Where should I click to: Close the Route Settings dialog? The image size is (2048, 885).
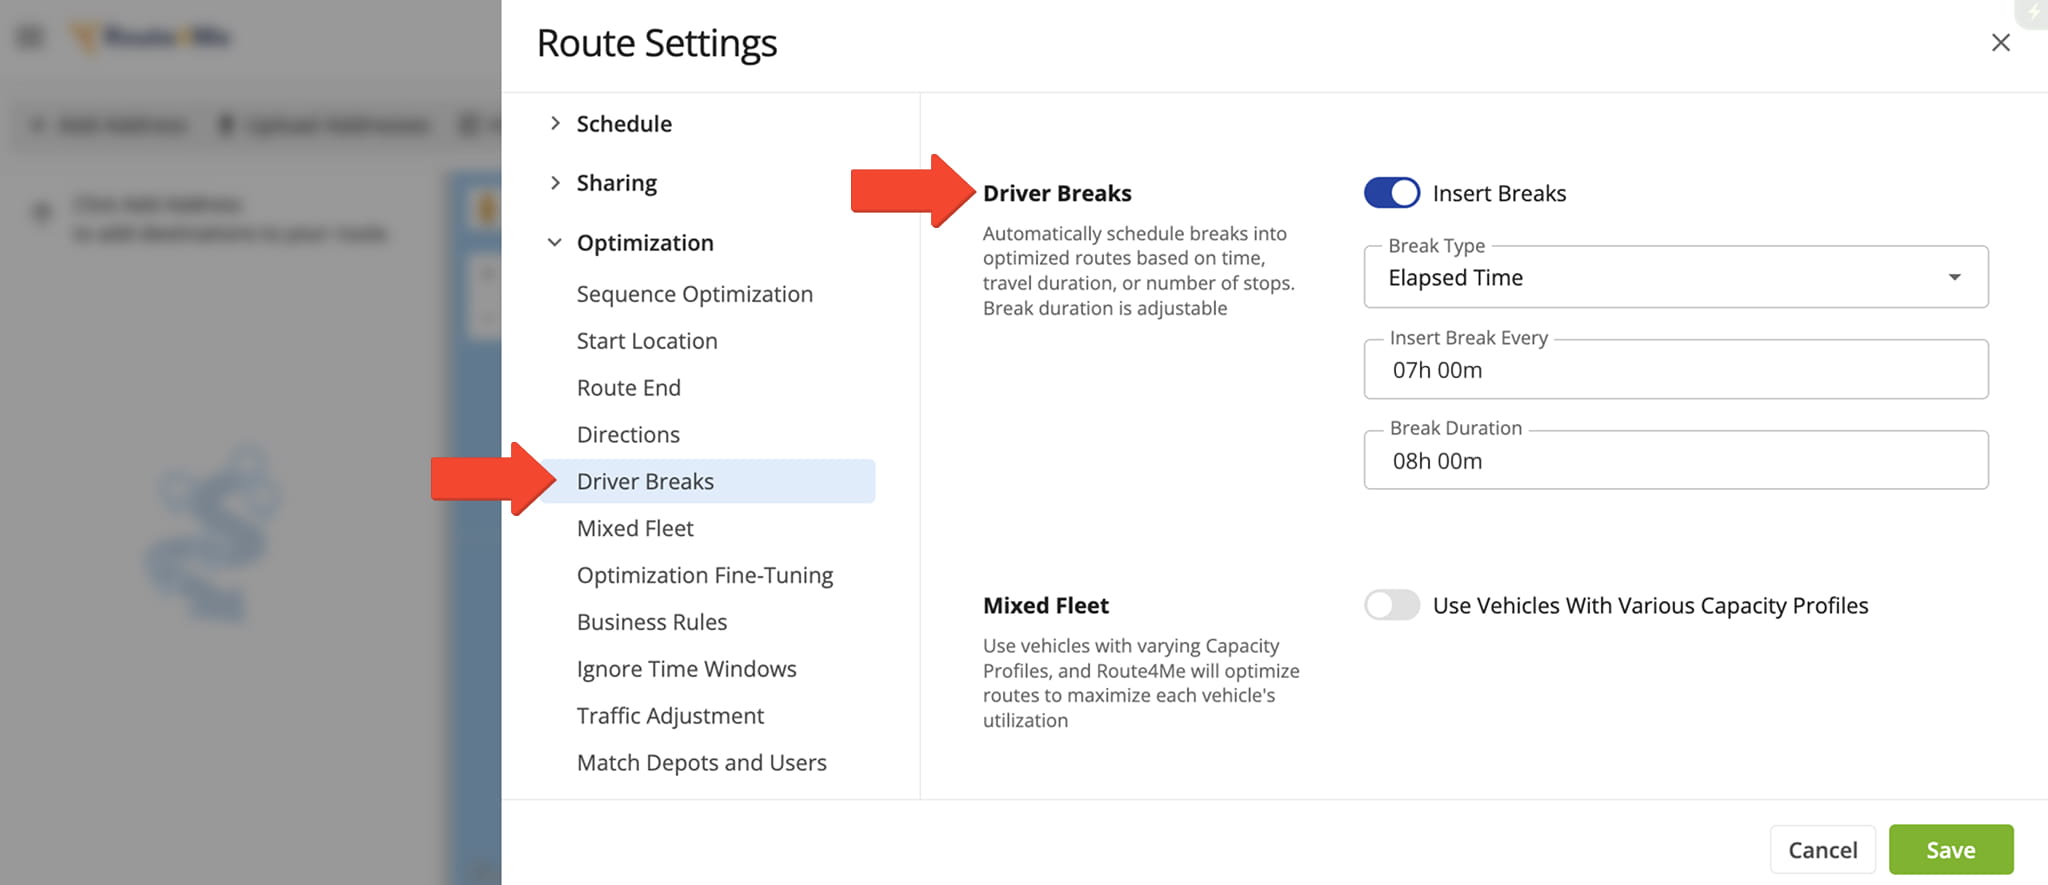2000,43
